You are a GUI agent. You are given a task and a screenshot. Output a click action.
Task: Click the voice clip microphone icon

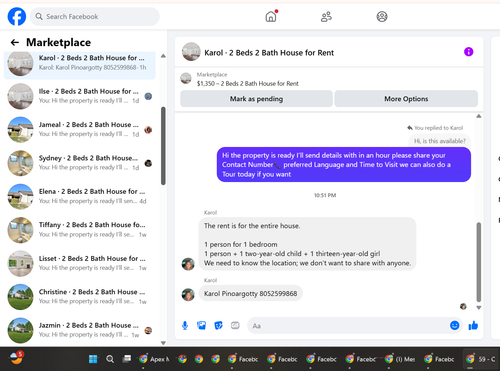tap(185, 325)
